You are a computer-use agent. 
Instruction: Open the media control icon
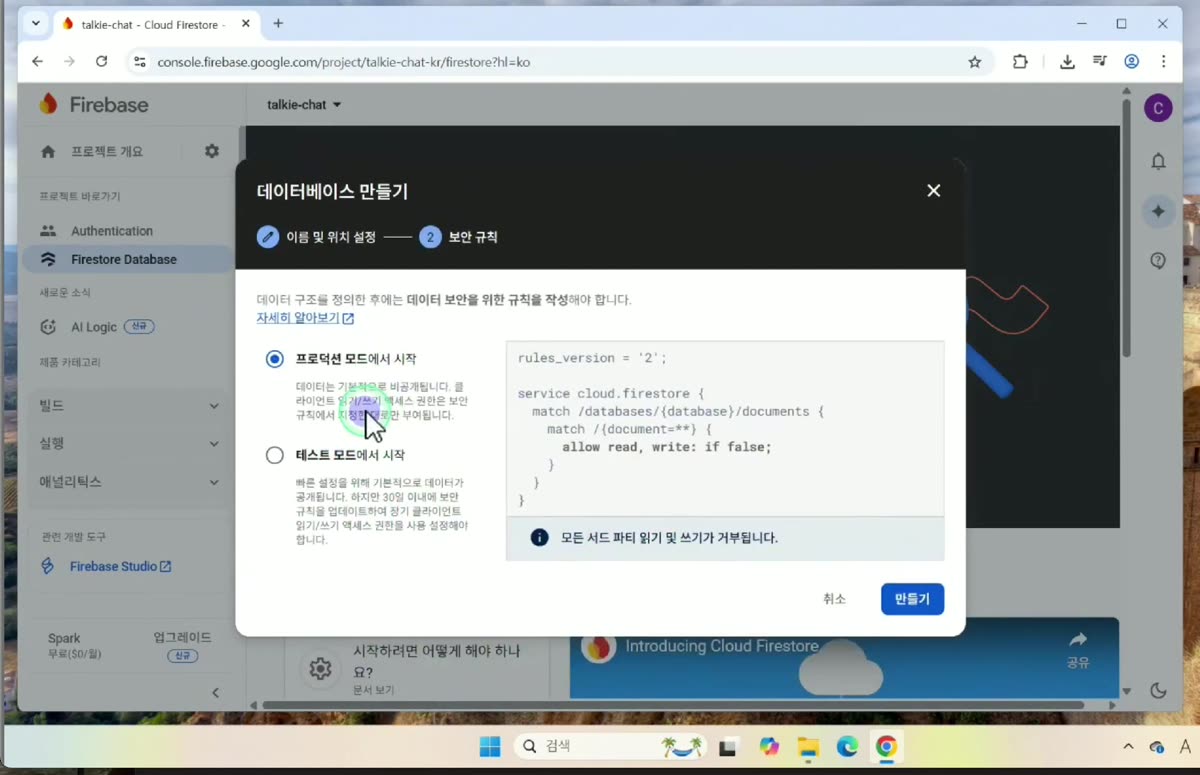(x=1100, y=61)
